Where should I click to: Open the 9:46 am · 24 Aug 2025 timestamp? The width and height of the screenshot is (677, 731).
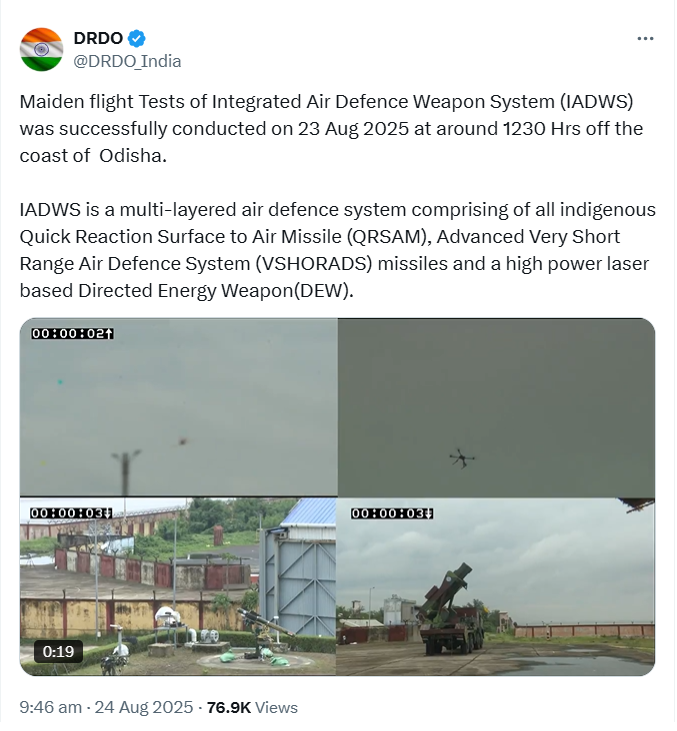[x=106, y=708]
